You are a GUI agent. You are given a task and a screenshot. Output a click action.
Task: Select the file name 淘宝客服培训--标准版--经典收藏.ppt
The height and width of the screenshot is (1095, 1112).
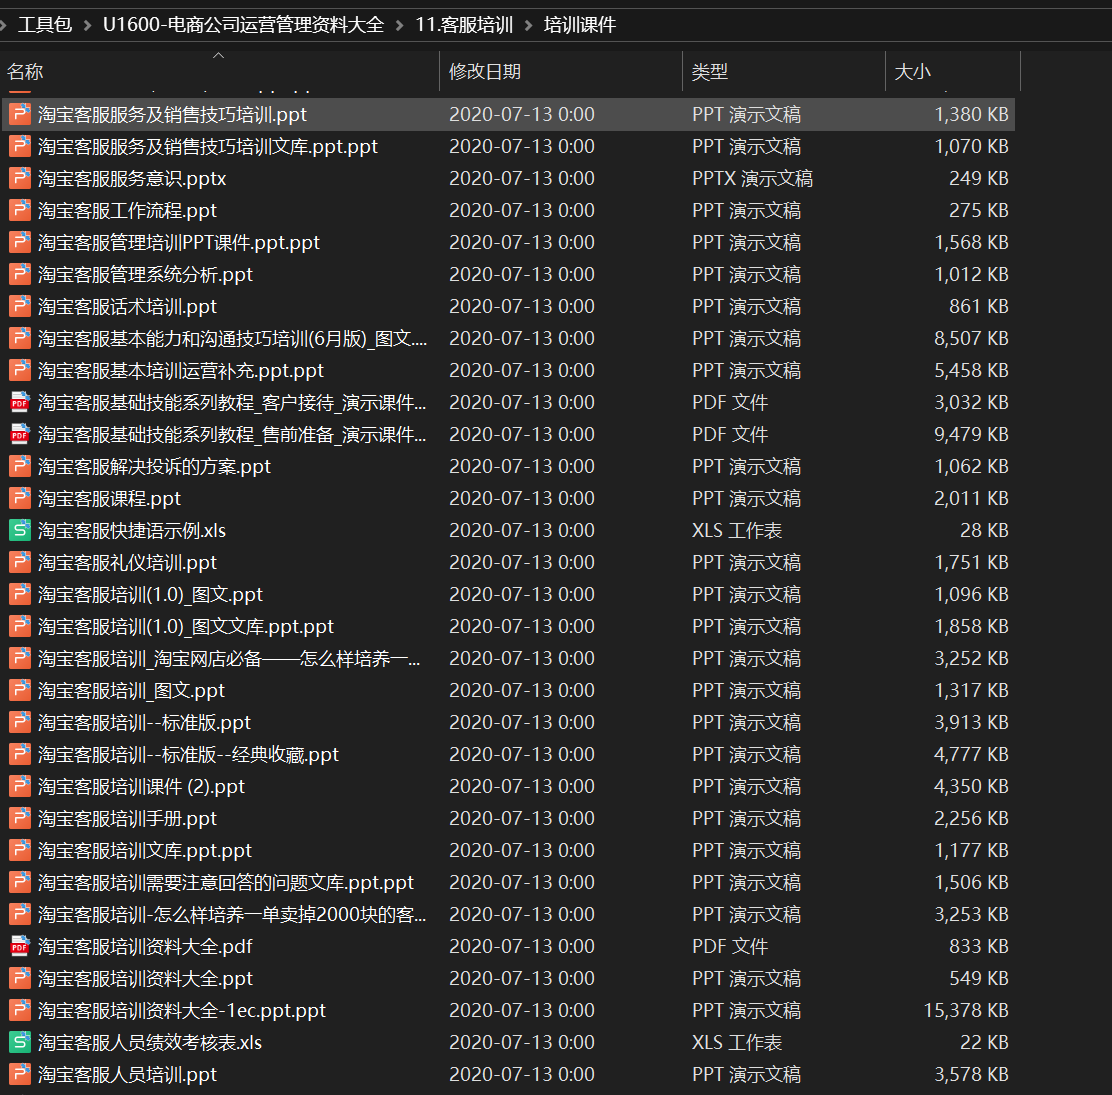tap(189, 754)
